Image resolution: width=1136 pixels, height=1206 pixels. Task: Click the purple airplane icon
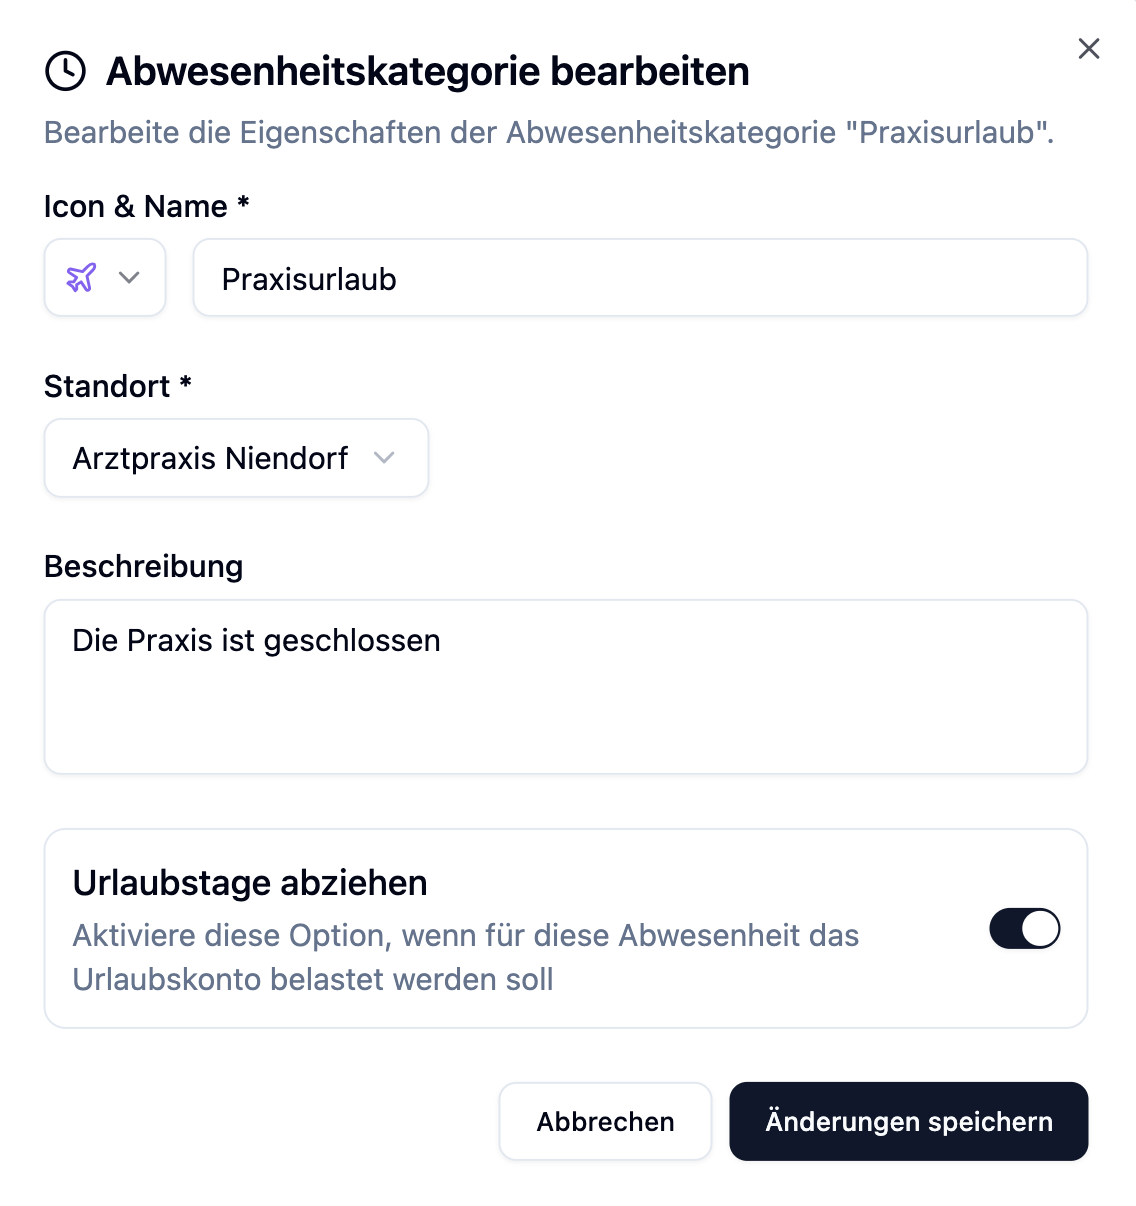tap(81, 277)
